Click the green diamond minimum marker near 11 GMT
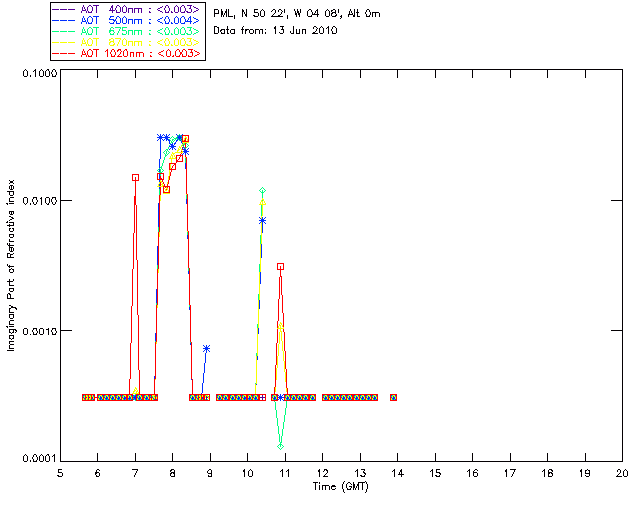Image resolution: width=640 pixels, height=512 pixels. pos(280,446)
